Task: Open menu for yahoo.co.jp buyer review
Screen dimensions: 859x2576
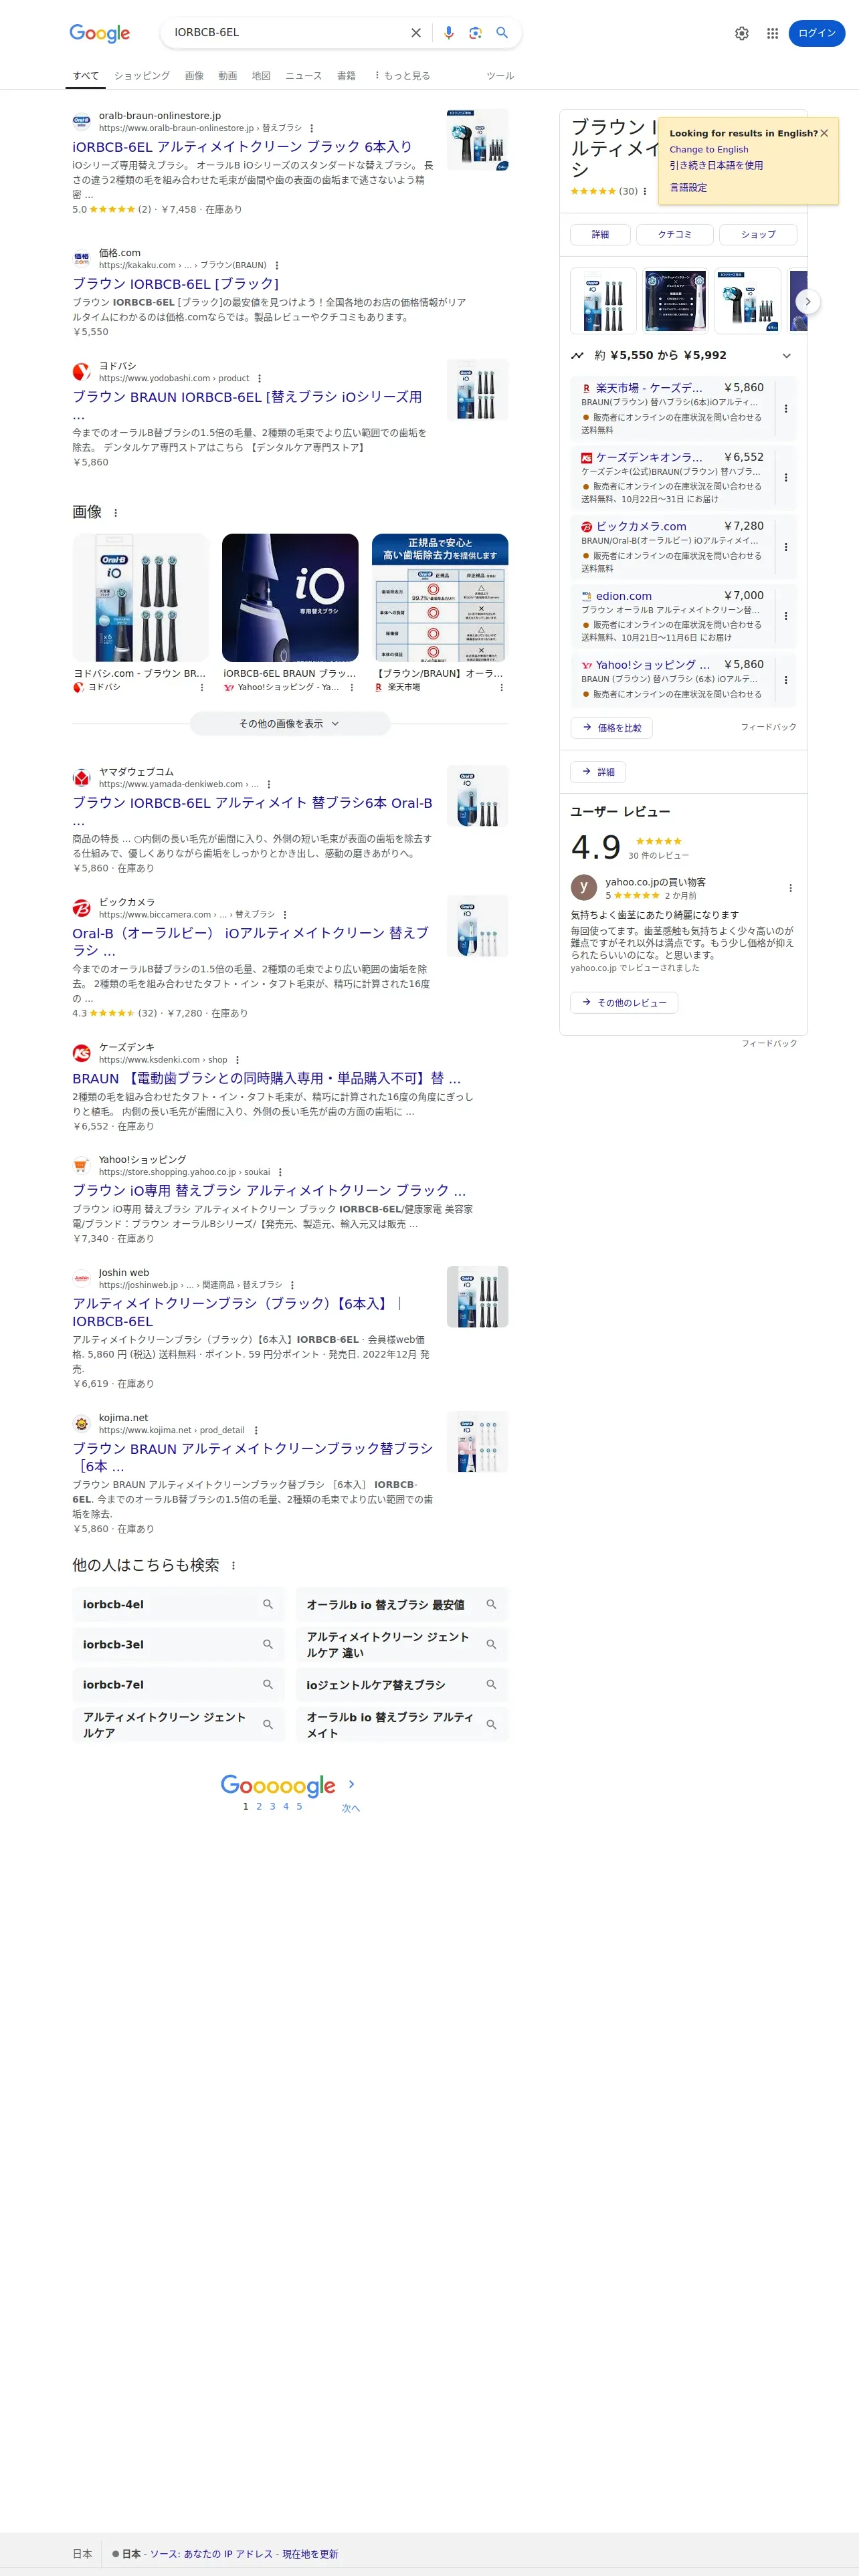Action: coord(791,888)
